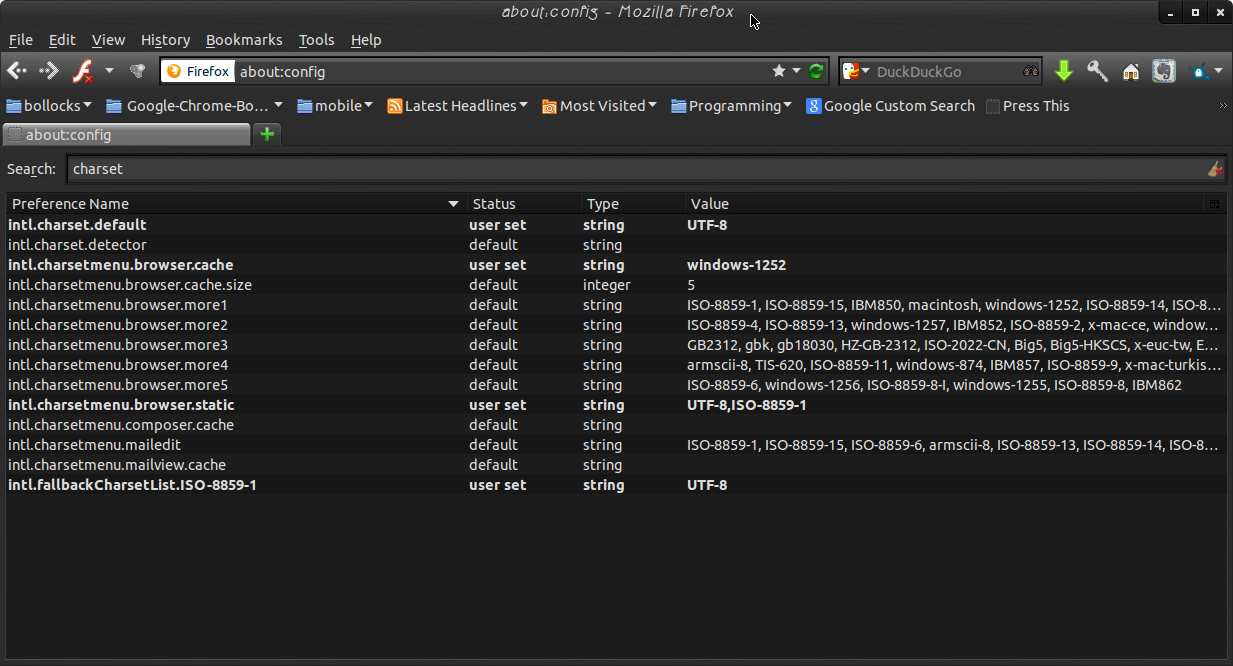The height and width of the screenshot is (666, 1233).
Task: Open the Tools menu
Action: [316, 40]
